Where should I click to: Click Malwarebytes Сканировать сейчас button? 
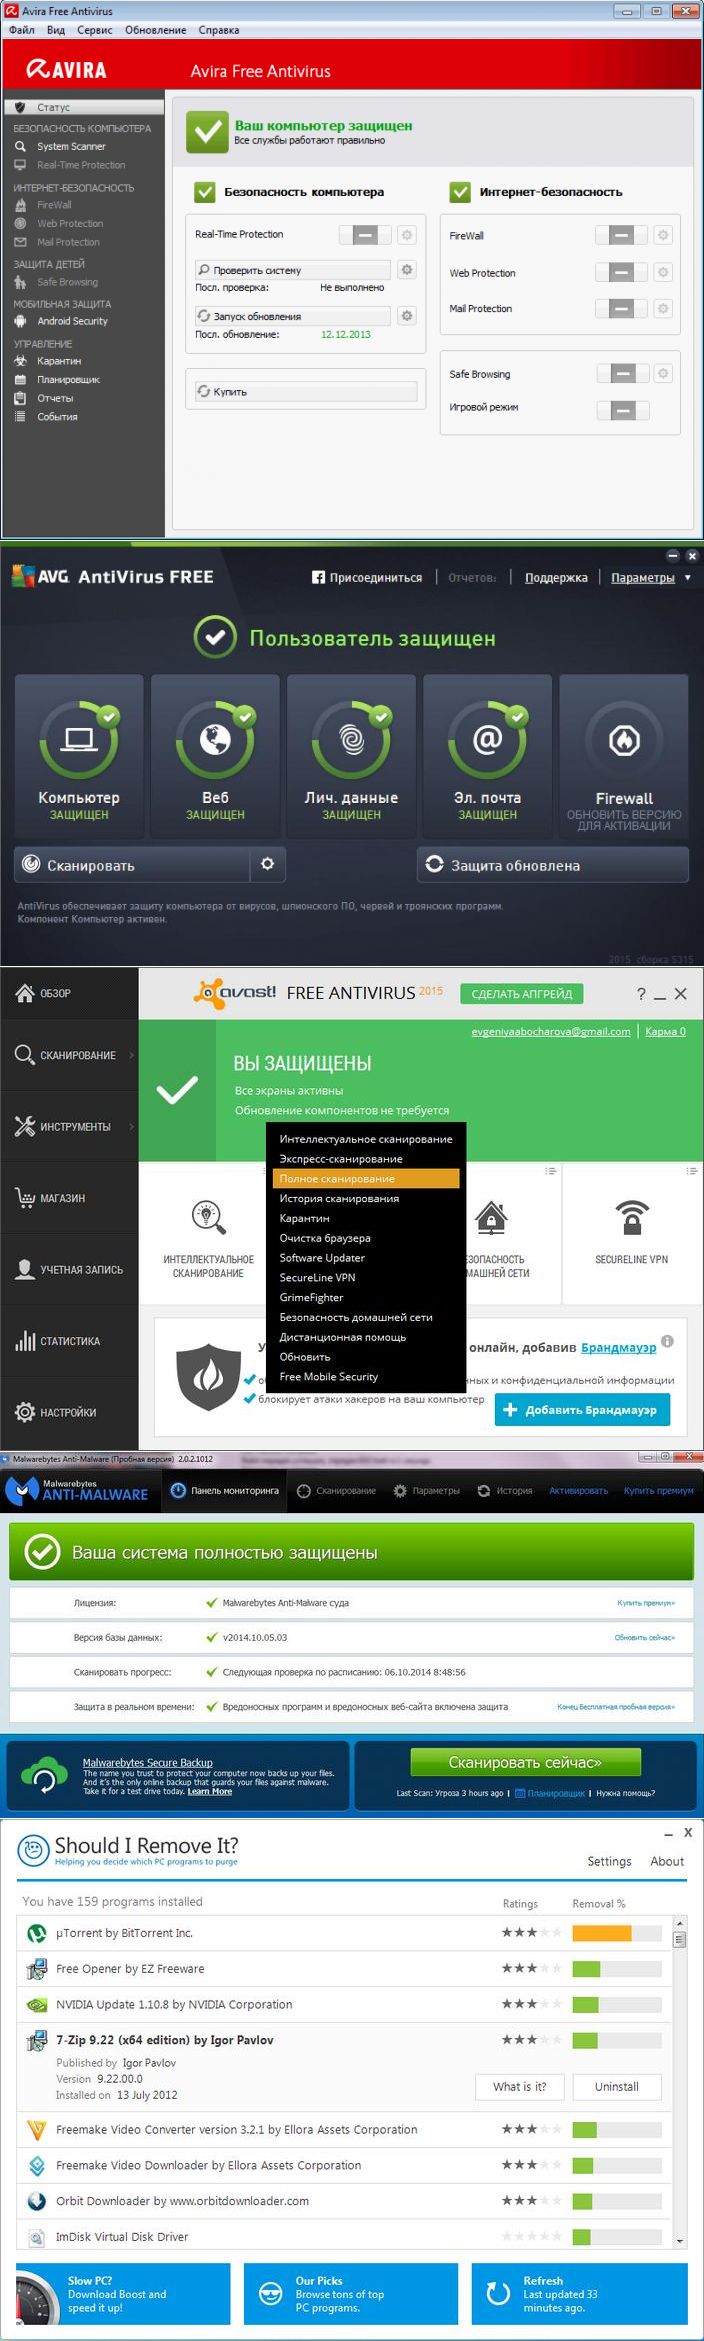525,1761
